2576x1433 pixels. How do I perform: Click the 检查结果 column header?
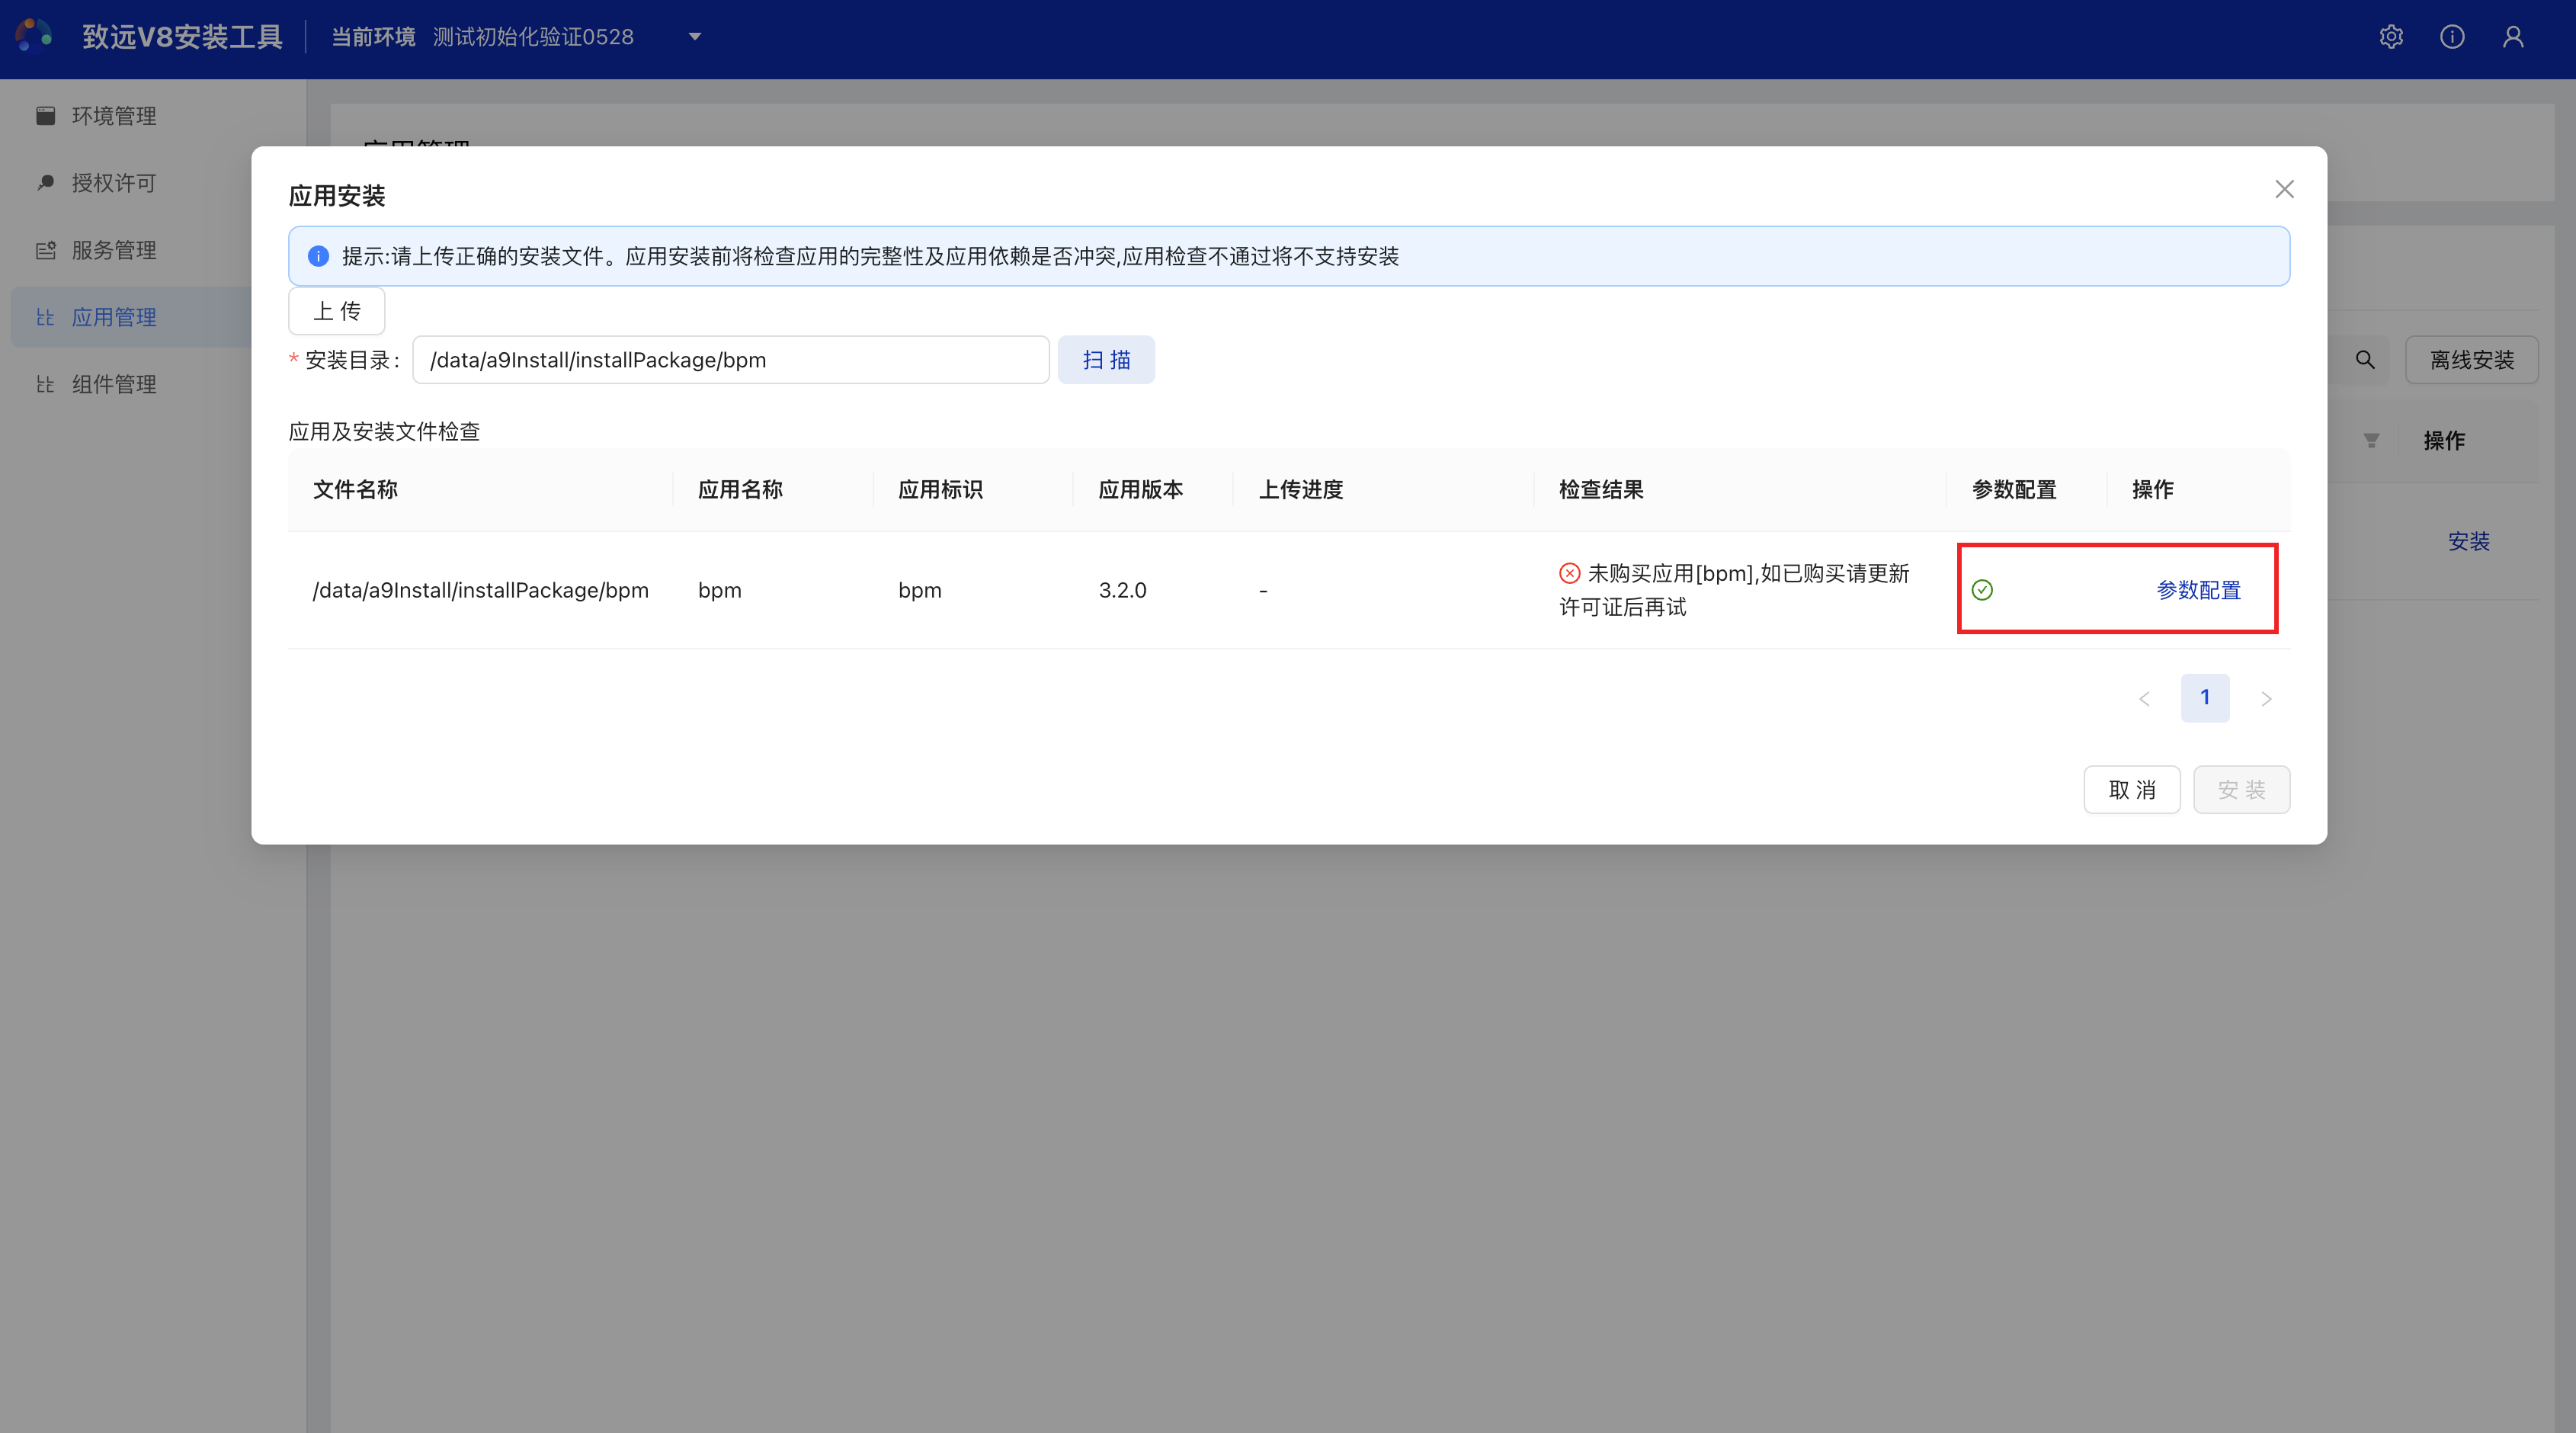point(1601,490)
